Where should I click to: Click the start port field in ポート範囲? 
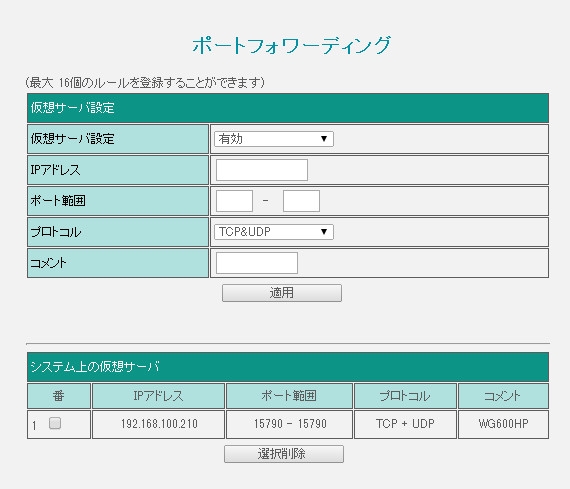pos(234,201)
